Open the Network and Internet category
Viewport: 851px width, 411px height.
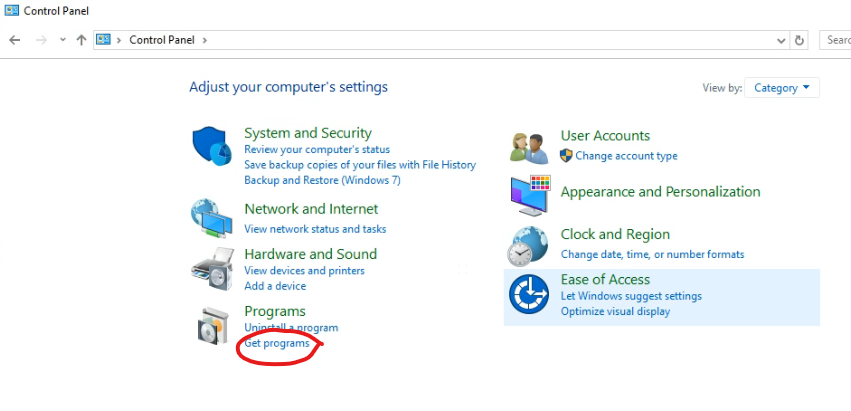pyautogui.click(x=311, y=209)
